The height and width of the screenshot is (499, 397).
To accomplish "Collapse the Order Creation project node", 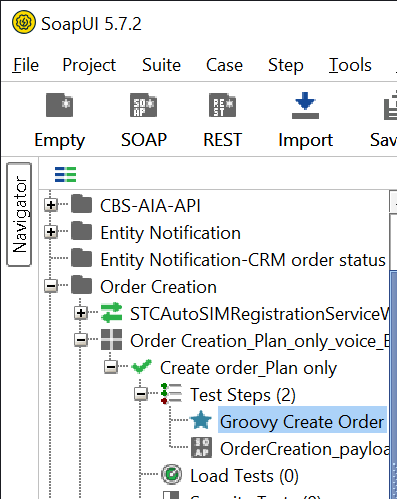I will (x=51, y=286).
